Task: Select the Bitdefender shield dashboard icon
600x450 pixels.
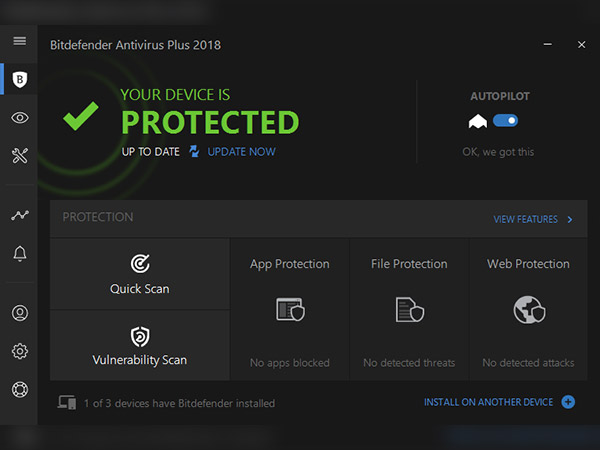Action: tap(19, 79)
